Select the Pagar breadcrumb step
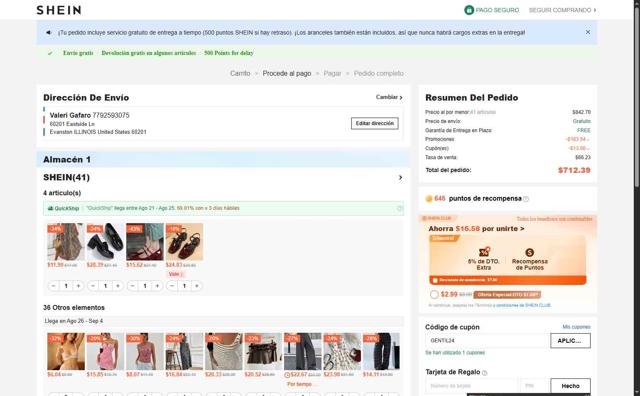Image resolution: width=640 pixels, height=396 pixels. click(x=332, y=73)
